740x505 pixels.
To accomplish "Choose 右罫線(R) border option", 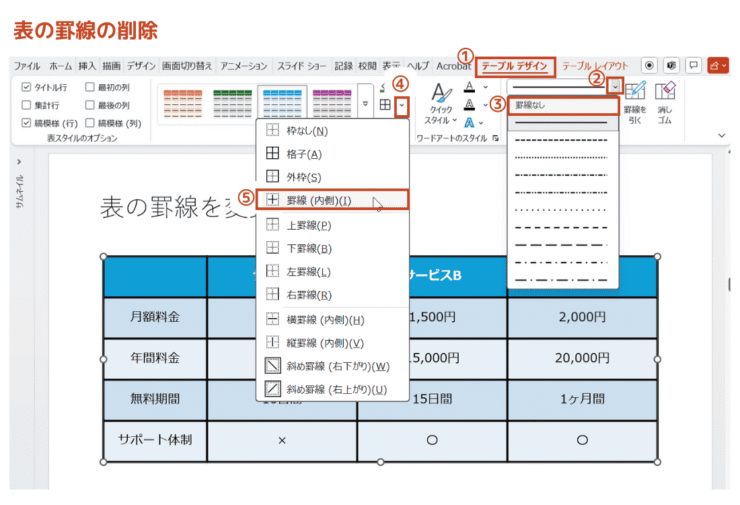I will click(x=332, y=295).
